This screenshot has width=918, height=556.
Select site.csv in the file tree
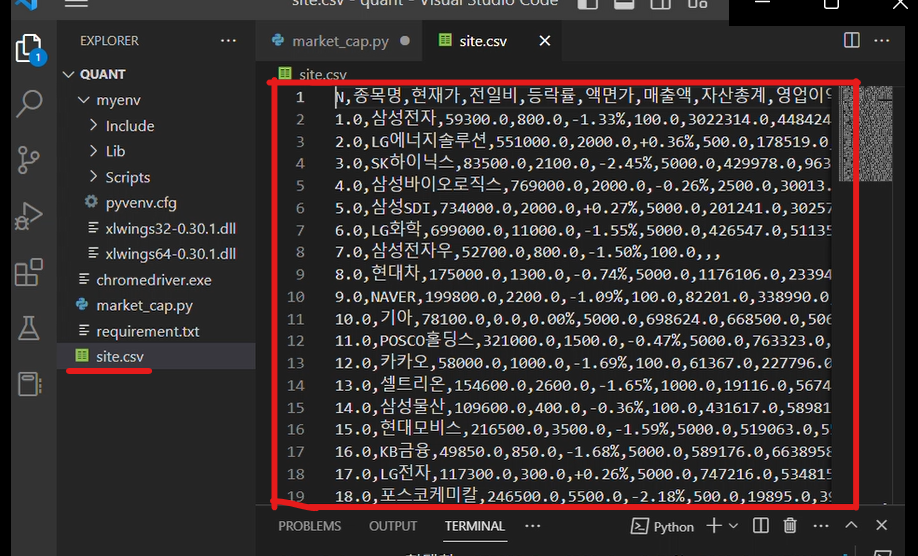click(156, 356)
